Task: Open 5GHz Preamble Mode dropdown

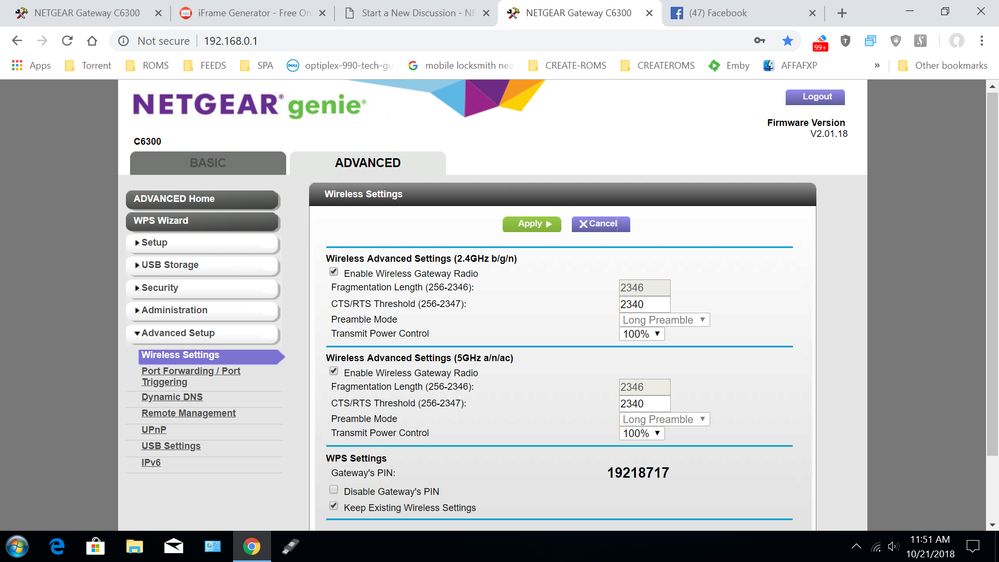Action: point(664,419)
